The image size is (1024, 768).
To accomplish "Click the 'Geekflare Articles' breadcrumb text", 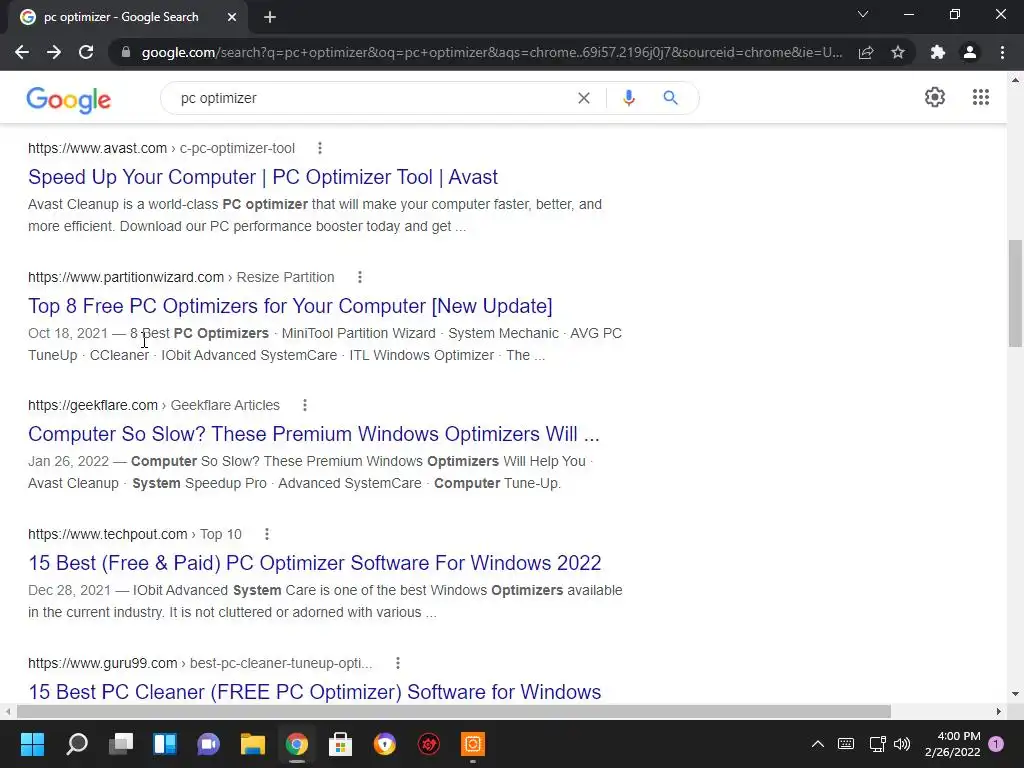I will 225,405.
